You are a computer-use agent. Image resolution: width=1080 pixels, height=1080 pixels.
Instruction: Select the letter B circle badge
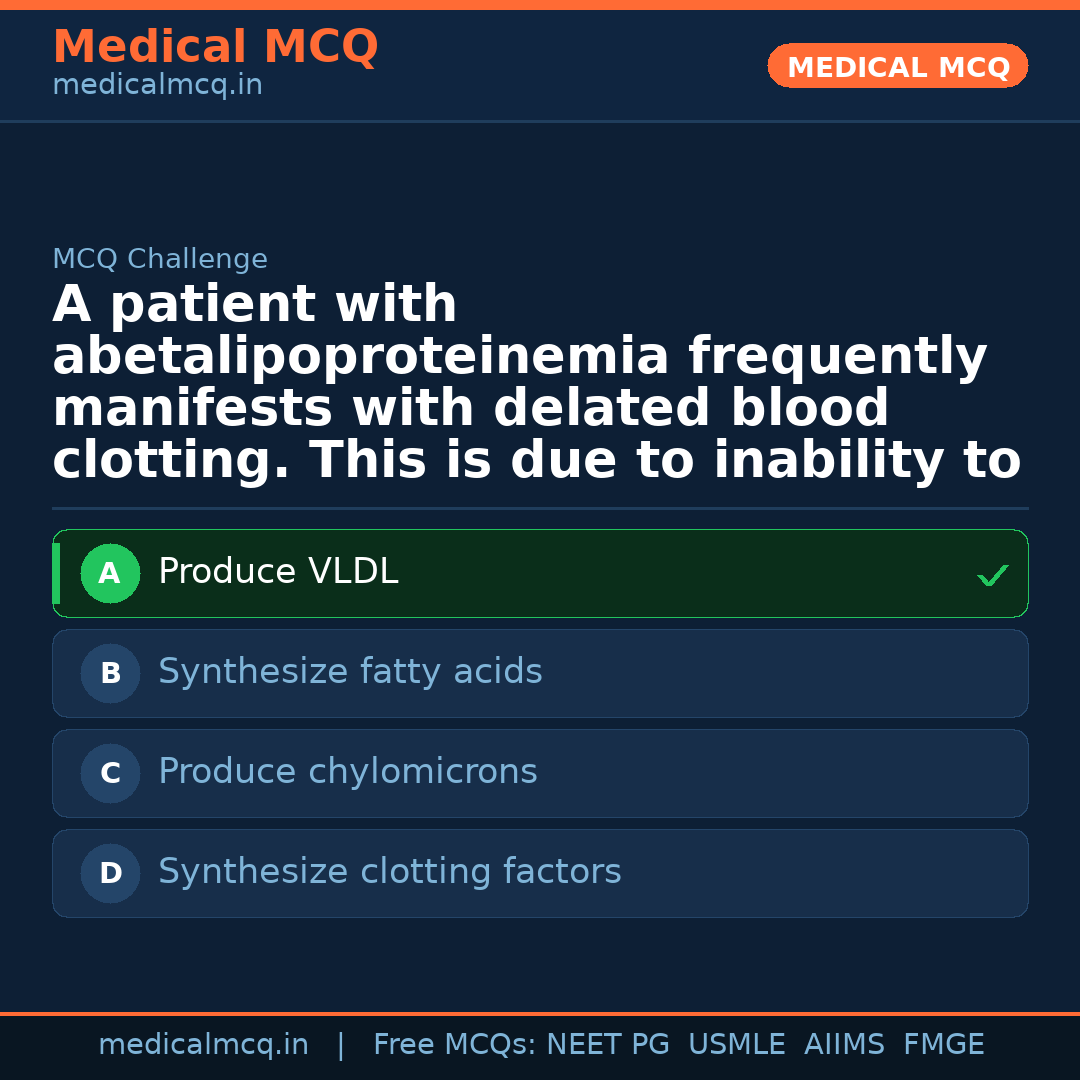pos(110,674)
